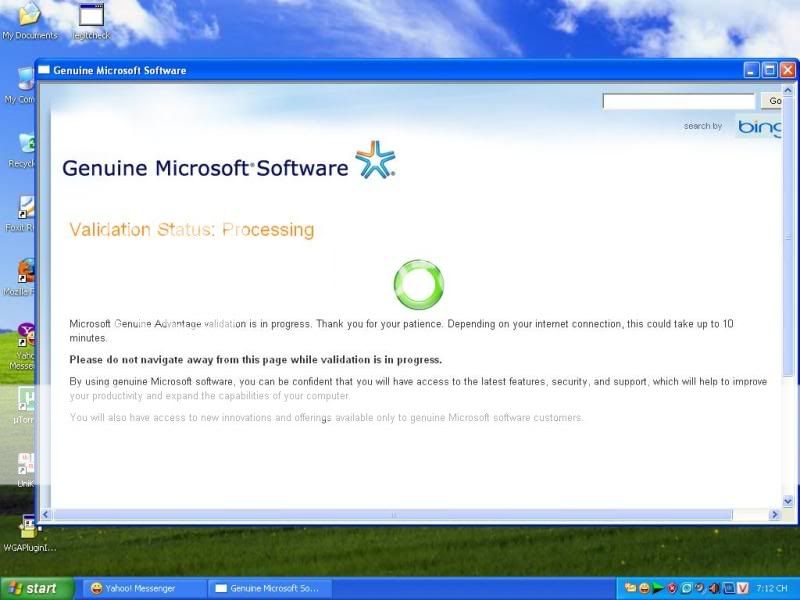800x600 pixels.
Task: Click the Genuine Microsoft Software star logo
Action: click(376, 160)
